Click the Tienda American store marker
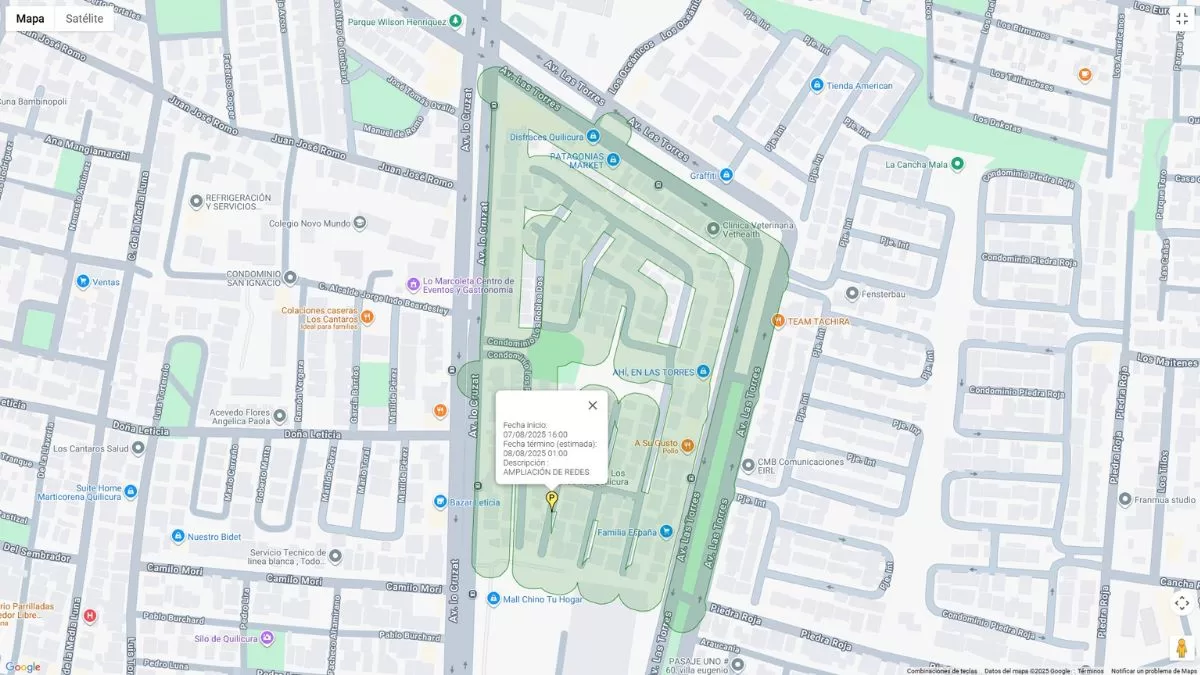Viewport: 1200px width, 675px height. [817, 86]
